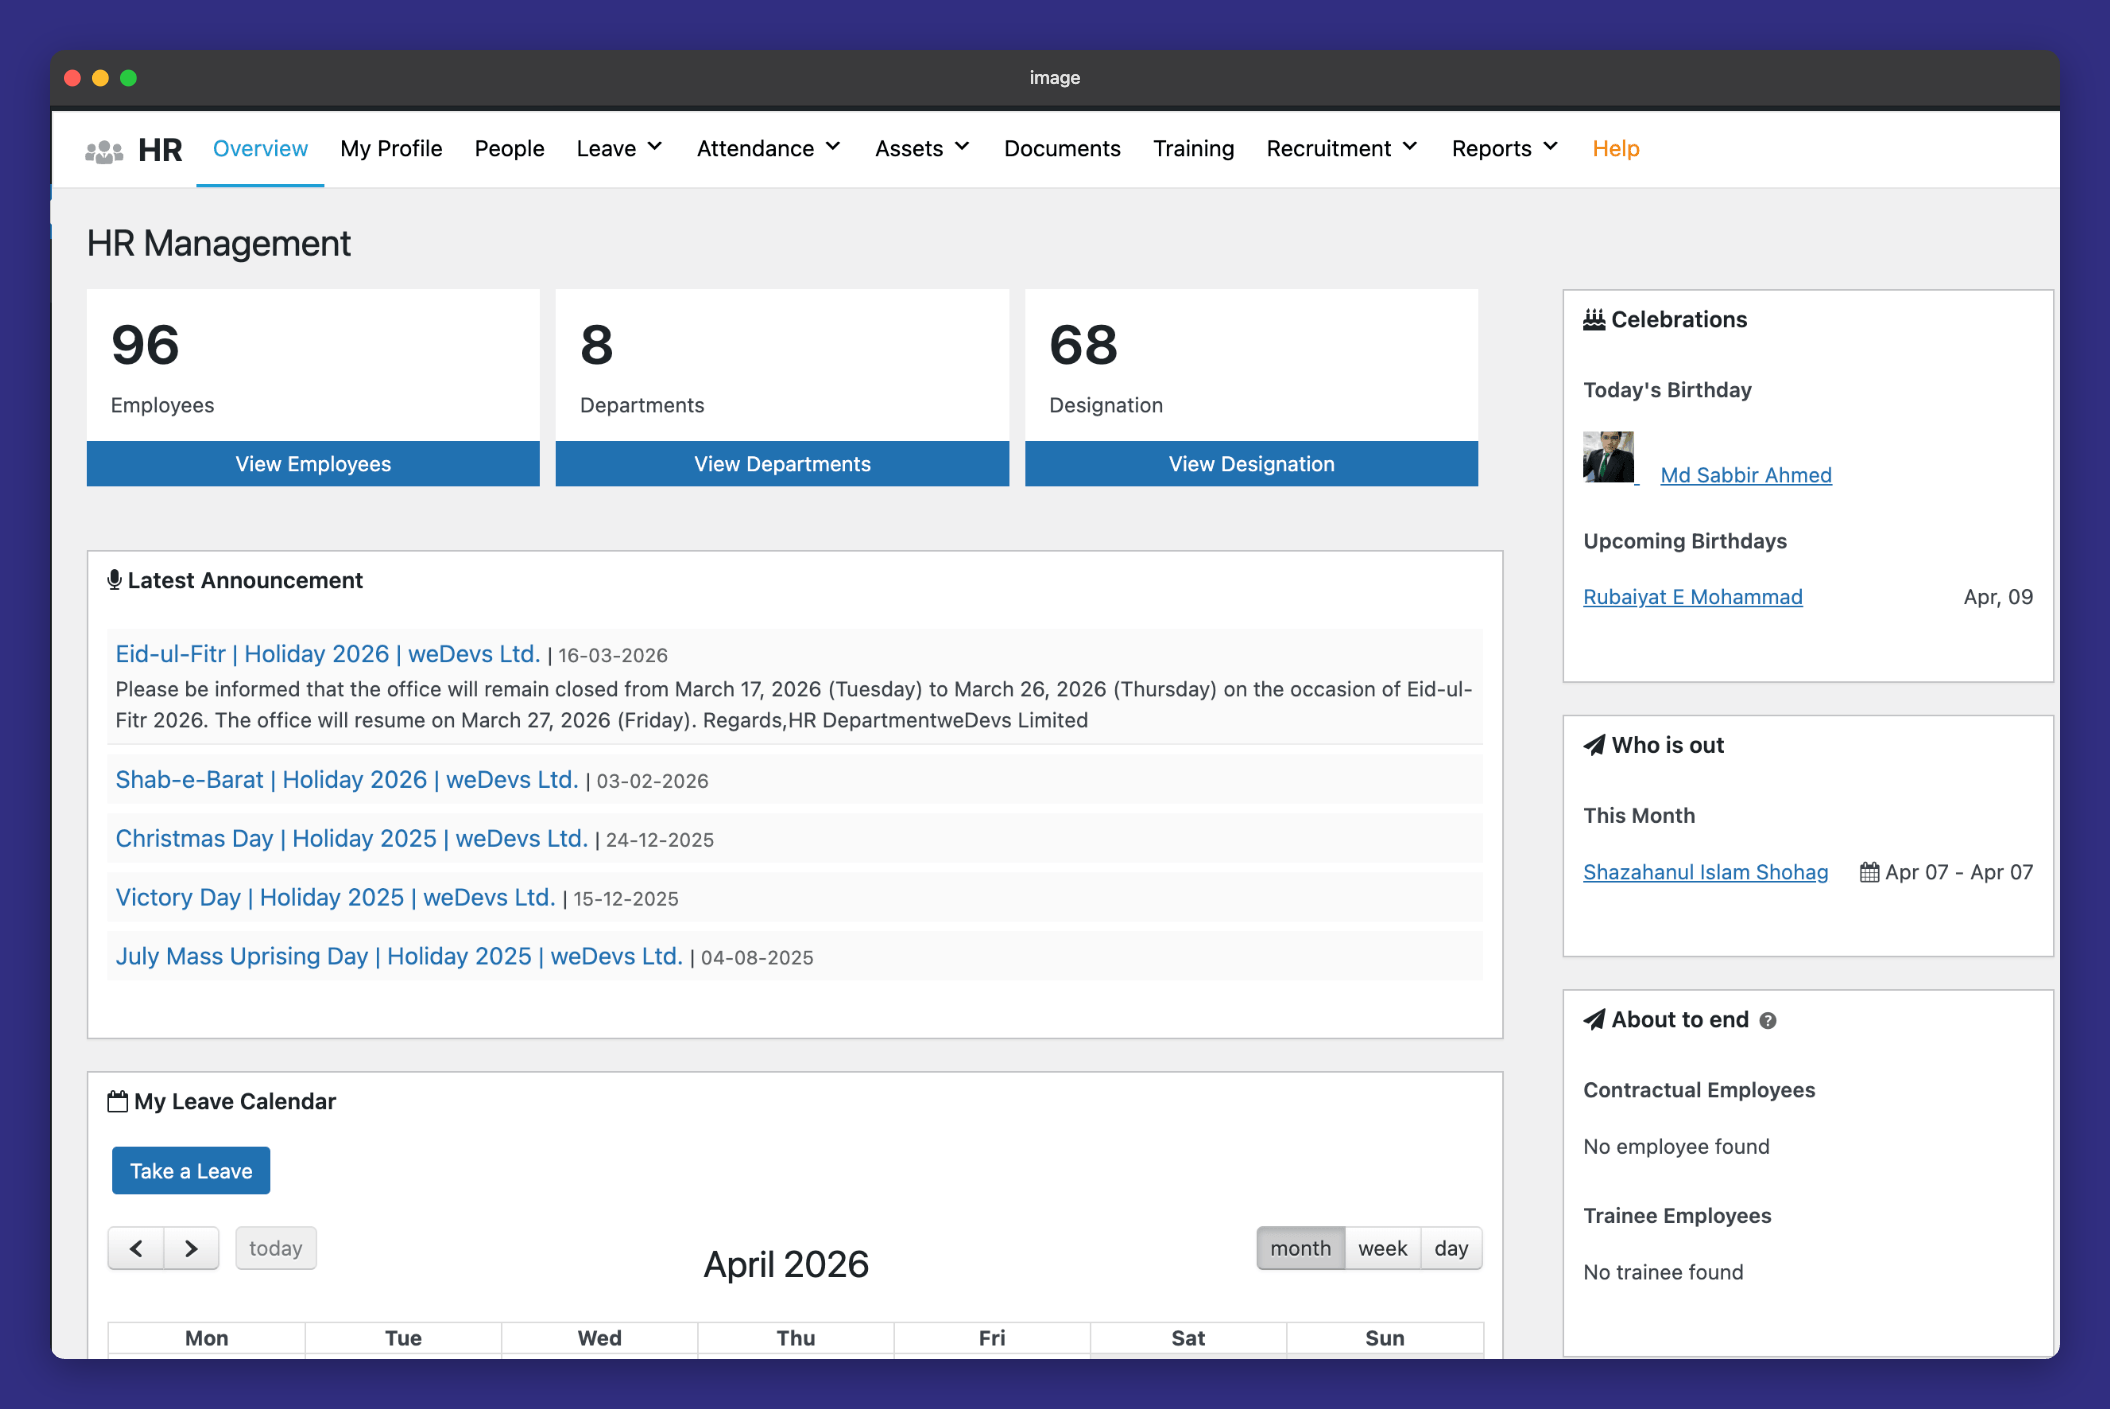Viewport: 2110px width, 1409px height.
Task: Open the My Profile tab
Action: 391,148
